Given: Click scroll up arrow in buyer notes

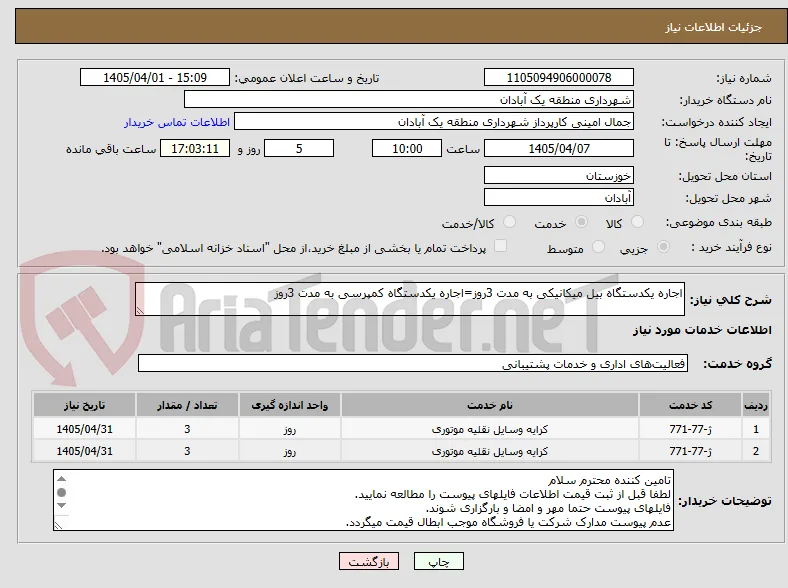Looking at the screenshot, I should (61, 478).
